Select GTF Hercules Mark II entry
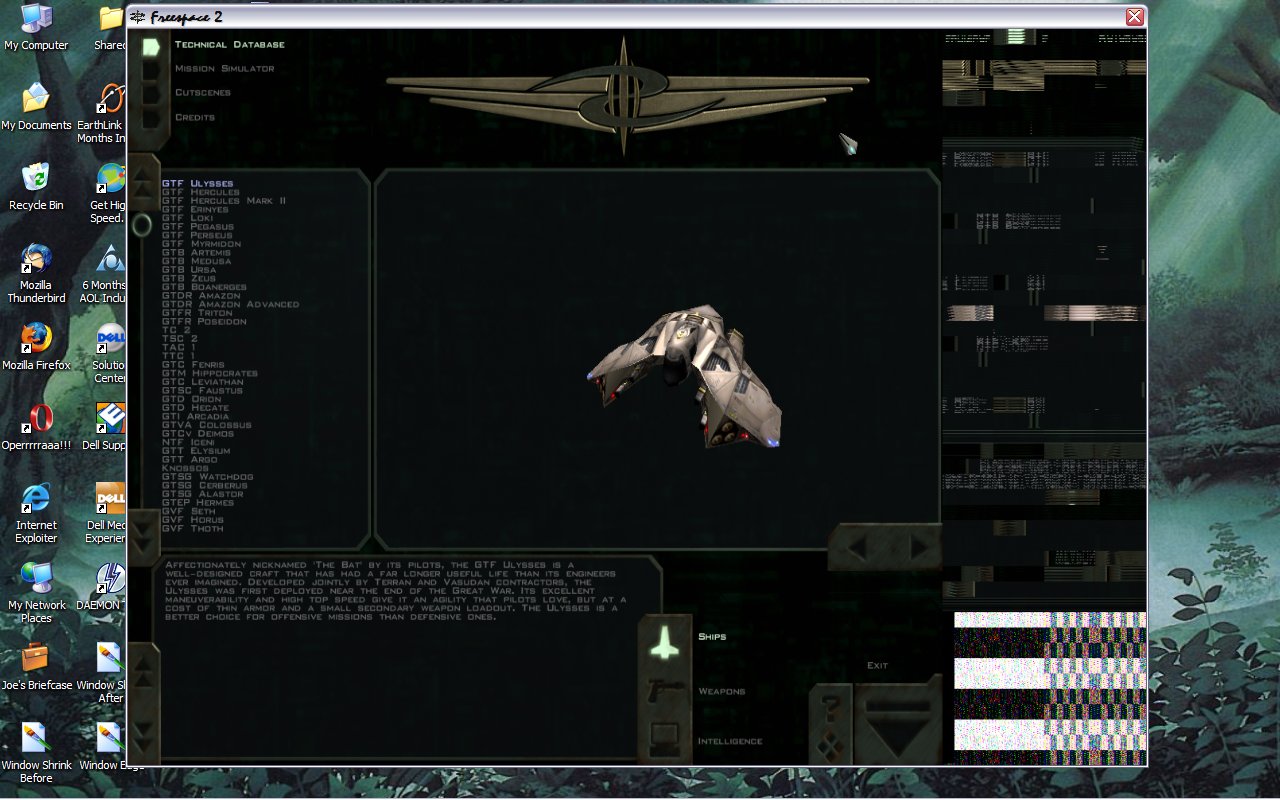 tap(224, 201)
